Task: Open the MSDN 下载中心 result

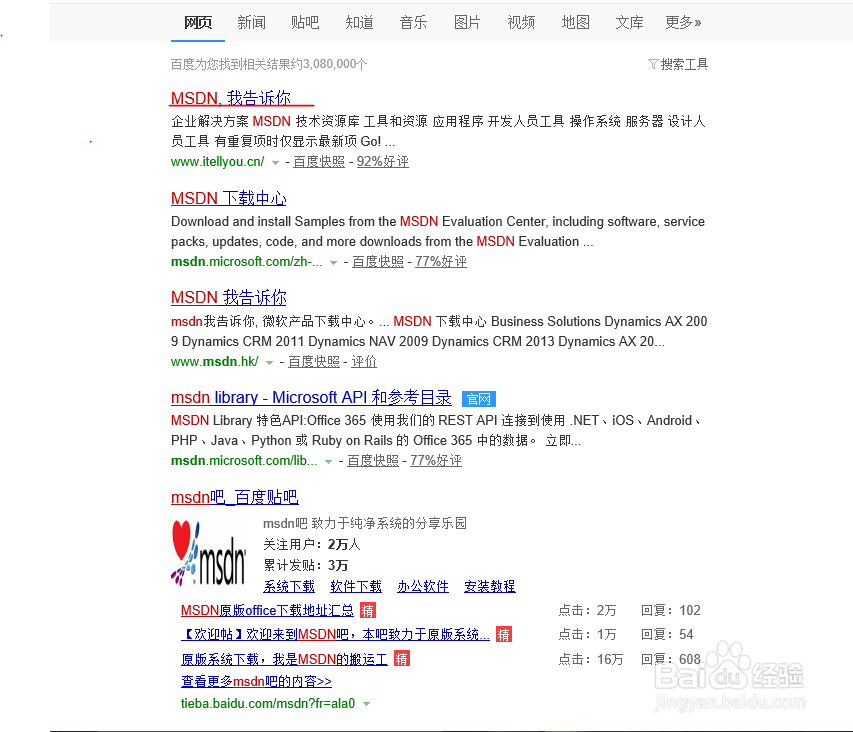Action: [x=228, y=198]
